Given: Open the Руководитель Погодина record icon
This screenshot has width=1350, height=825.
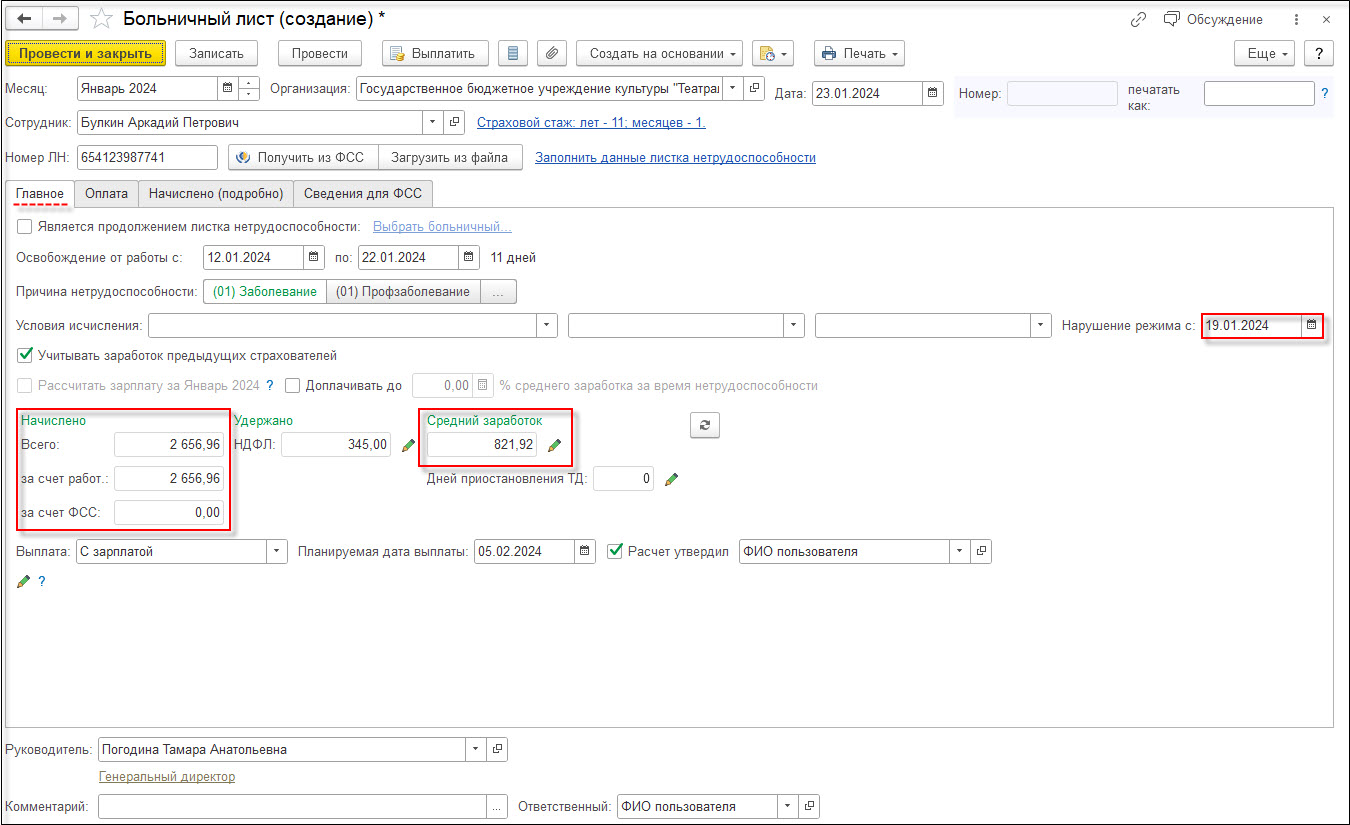Looking at the screenshot, I should (497, 749).
